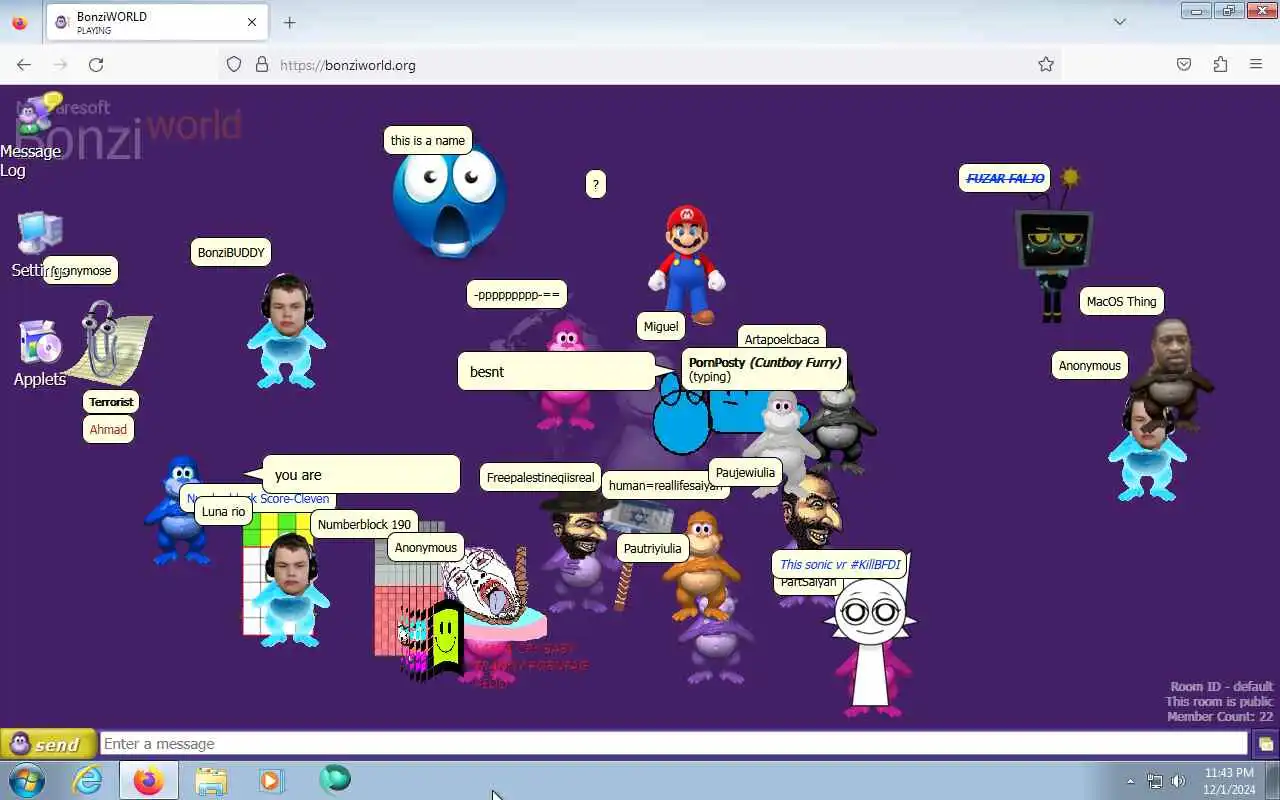Viewport: 1280px width, 800px height.
Task: Click the Numberblock 190 grid avatar
Action: click(410, 590)
